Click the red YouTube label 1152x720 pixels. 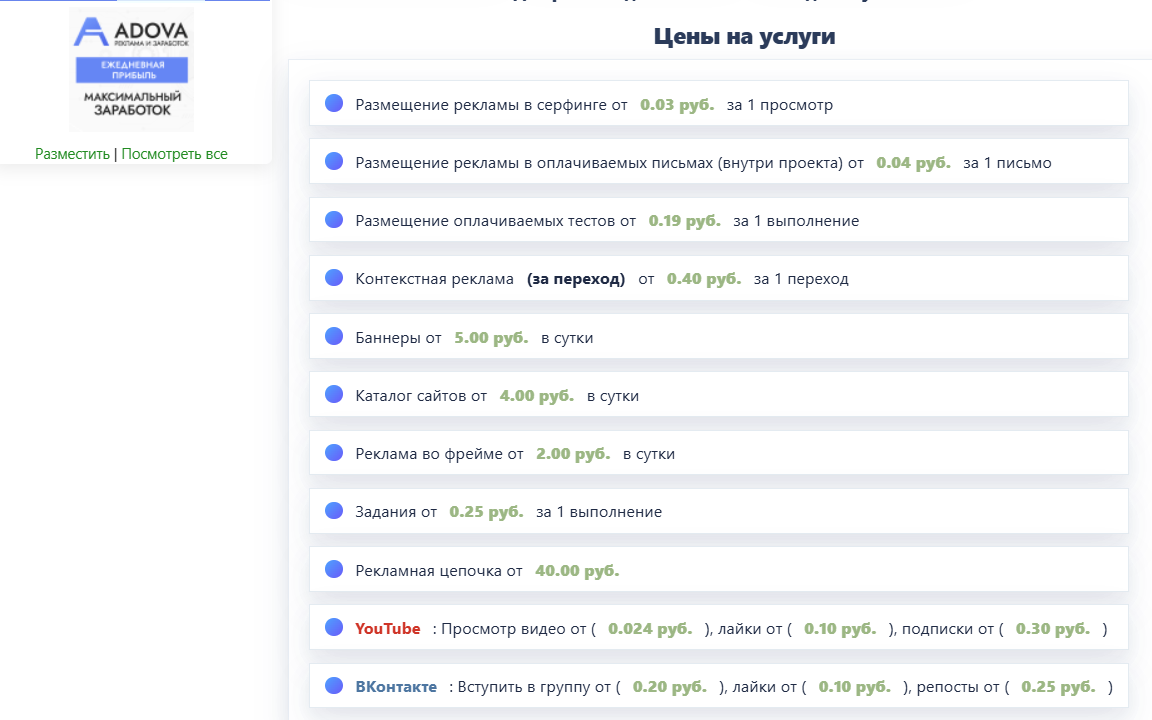click(x=388, y=629)
